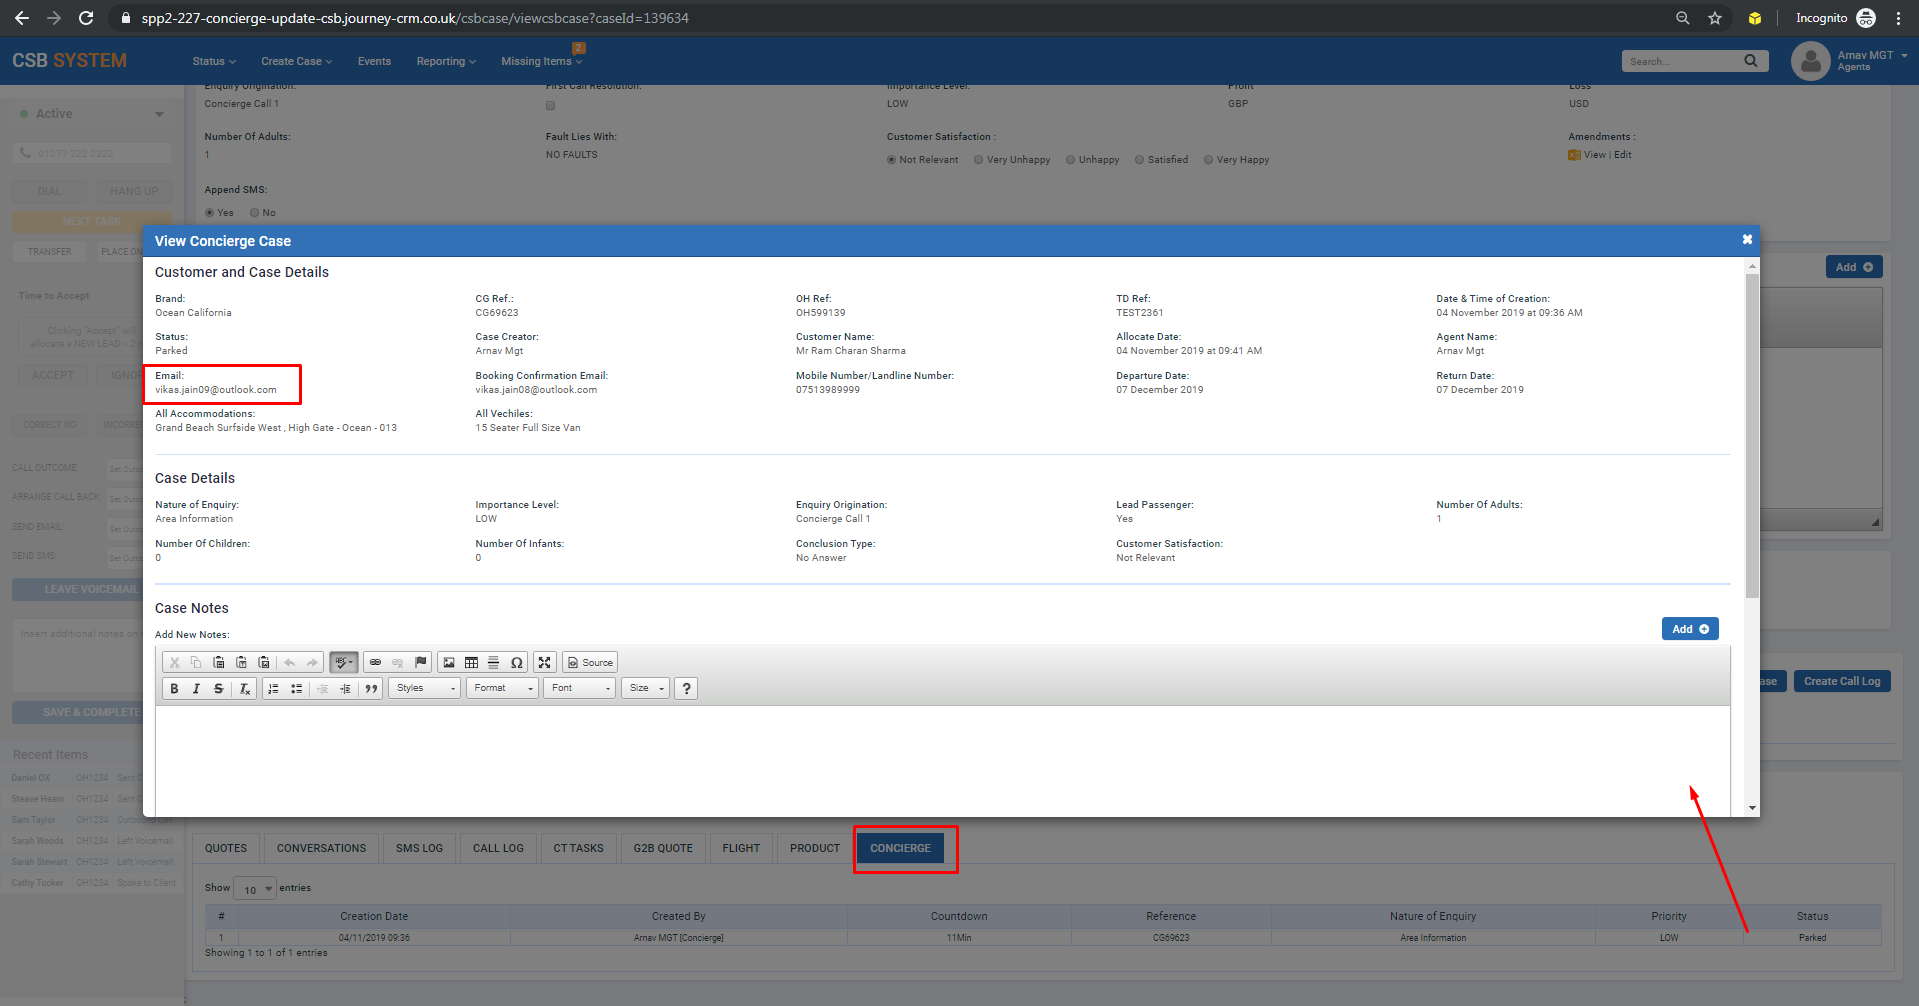Click the Edit amendments link

(x=1622, y=155)
